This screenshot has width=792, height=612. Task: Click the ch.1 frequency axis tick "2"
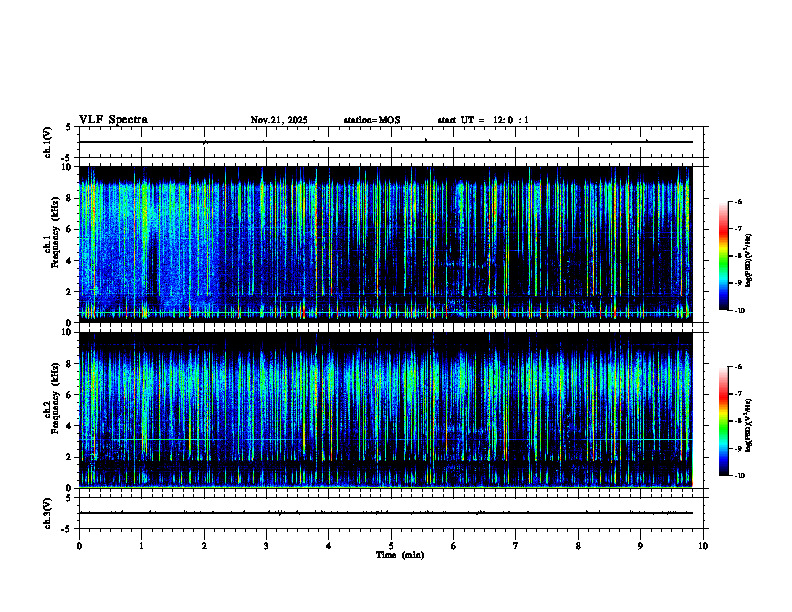click(x=70, y=292)
